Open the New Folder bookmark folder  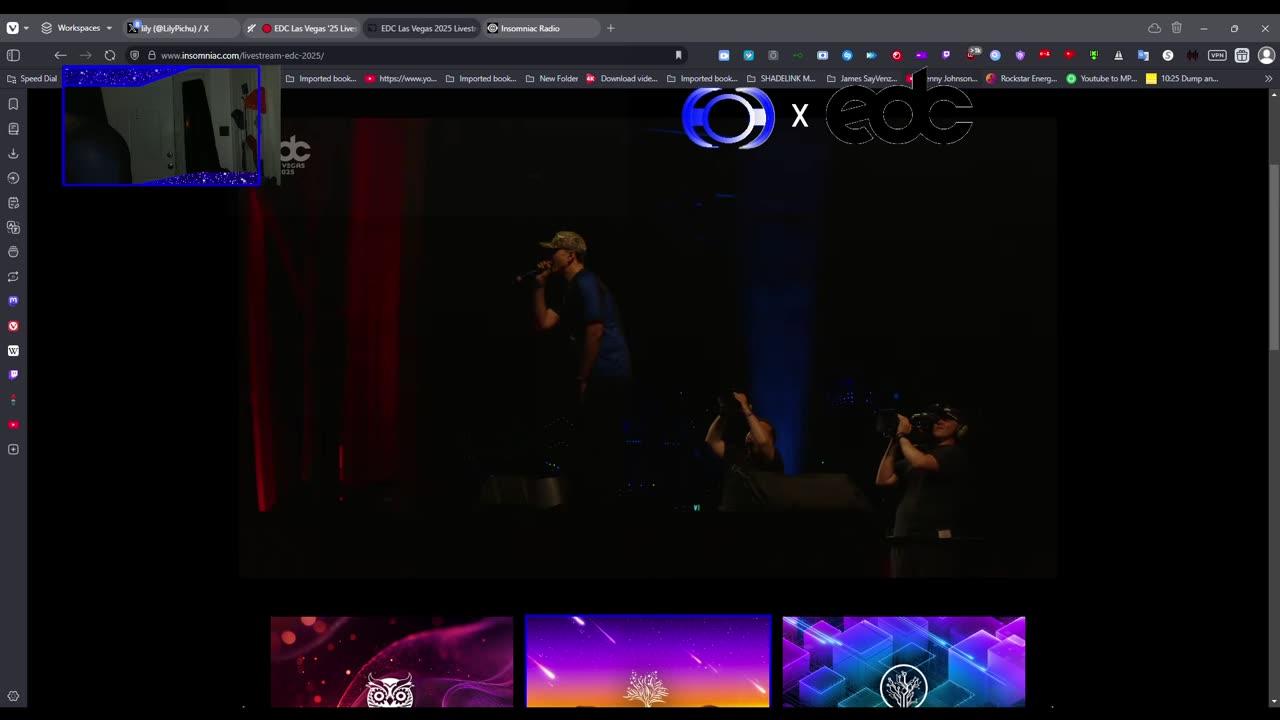(552, 78)
